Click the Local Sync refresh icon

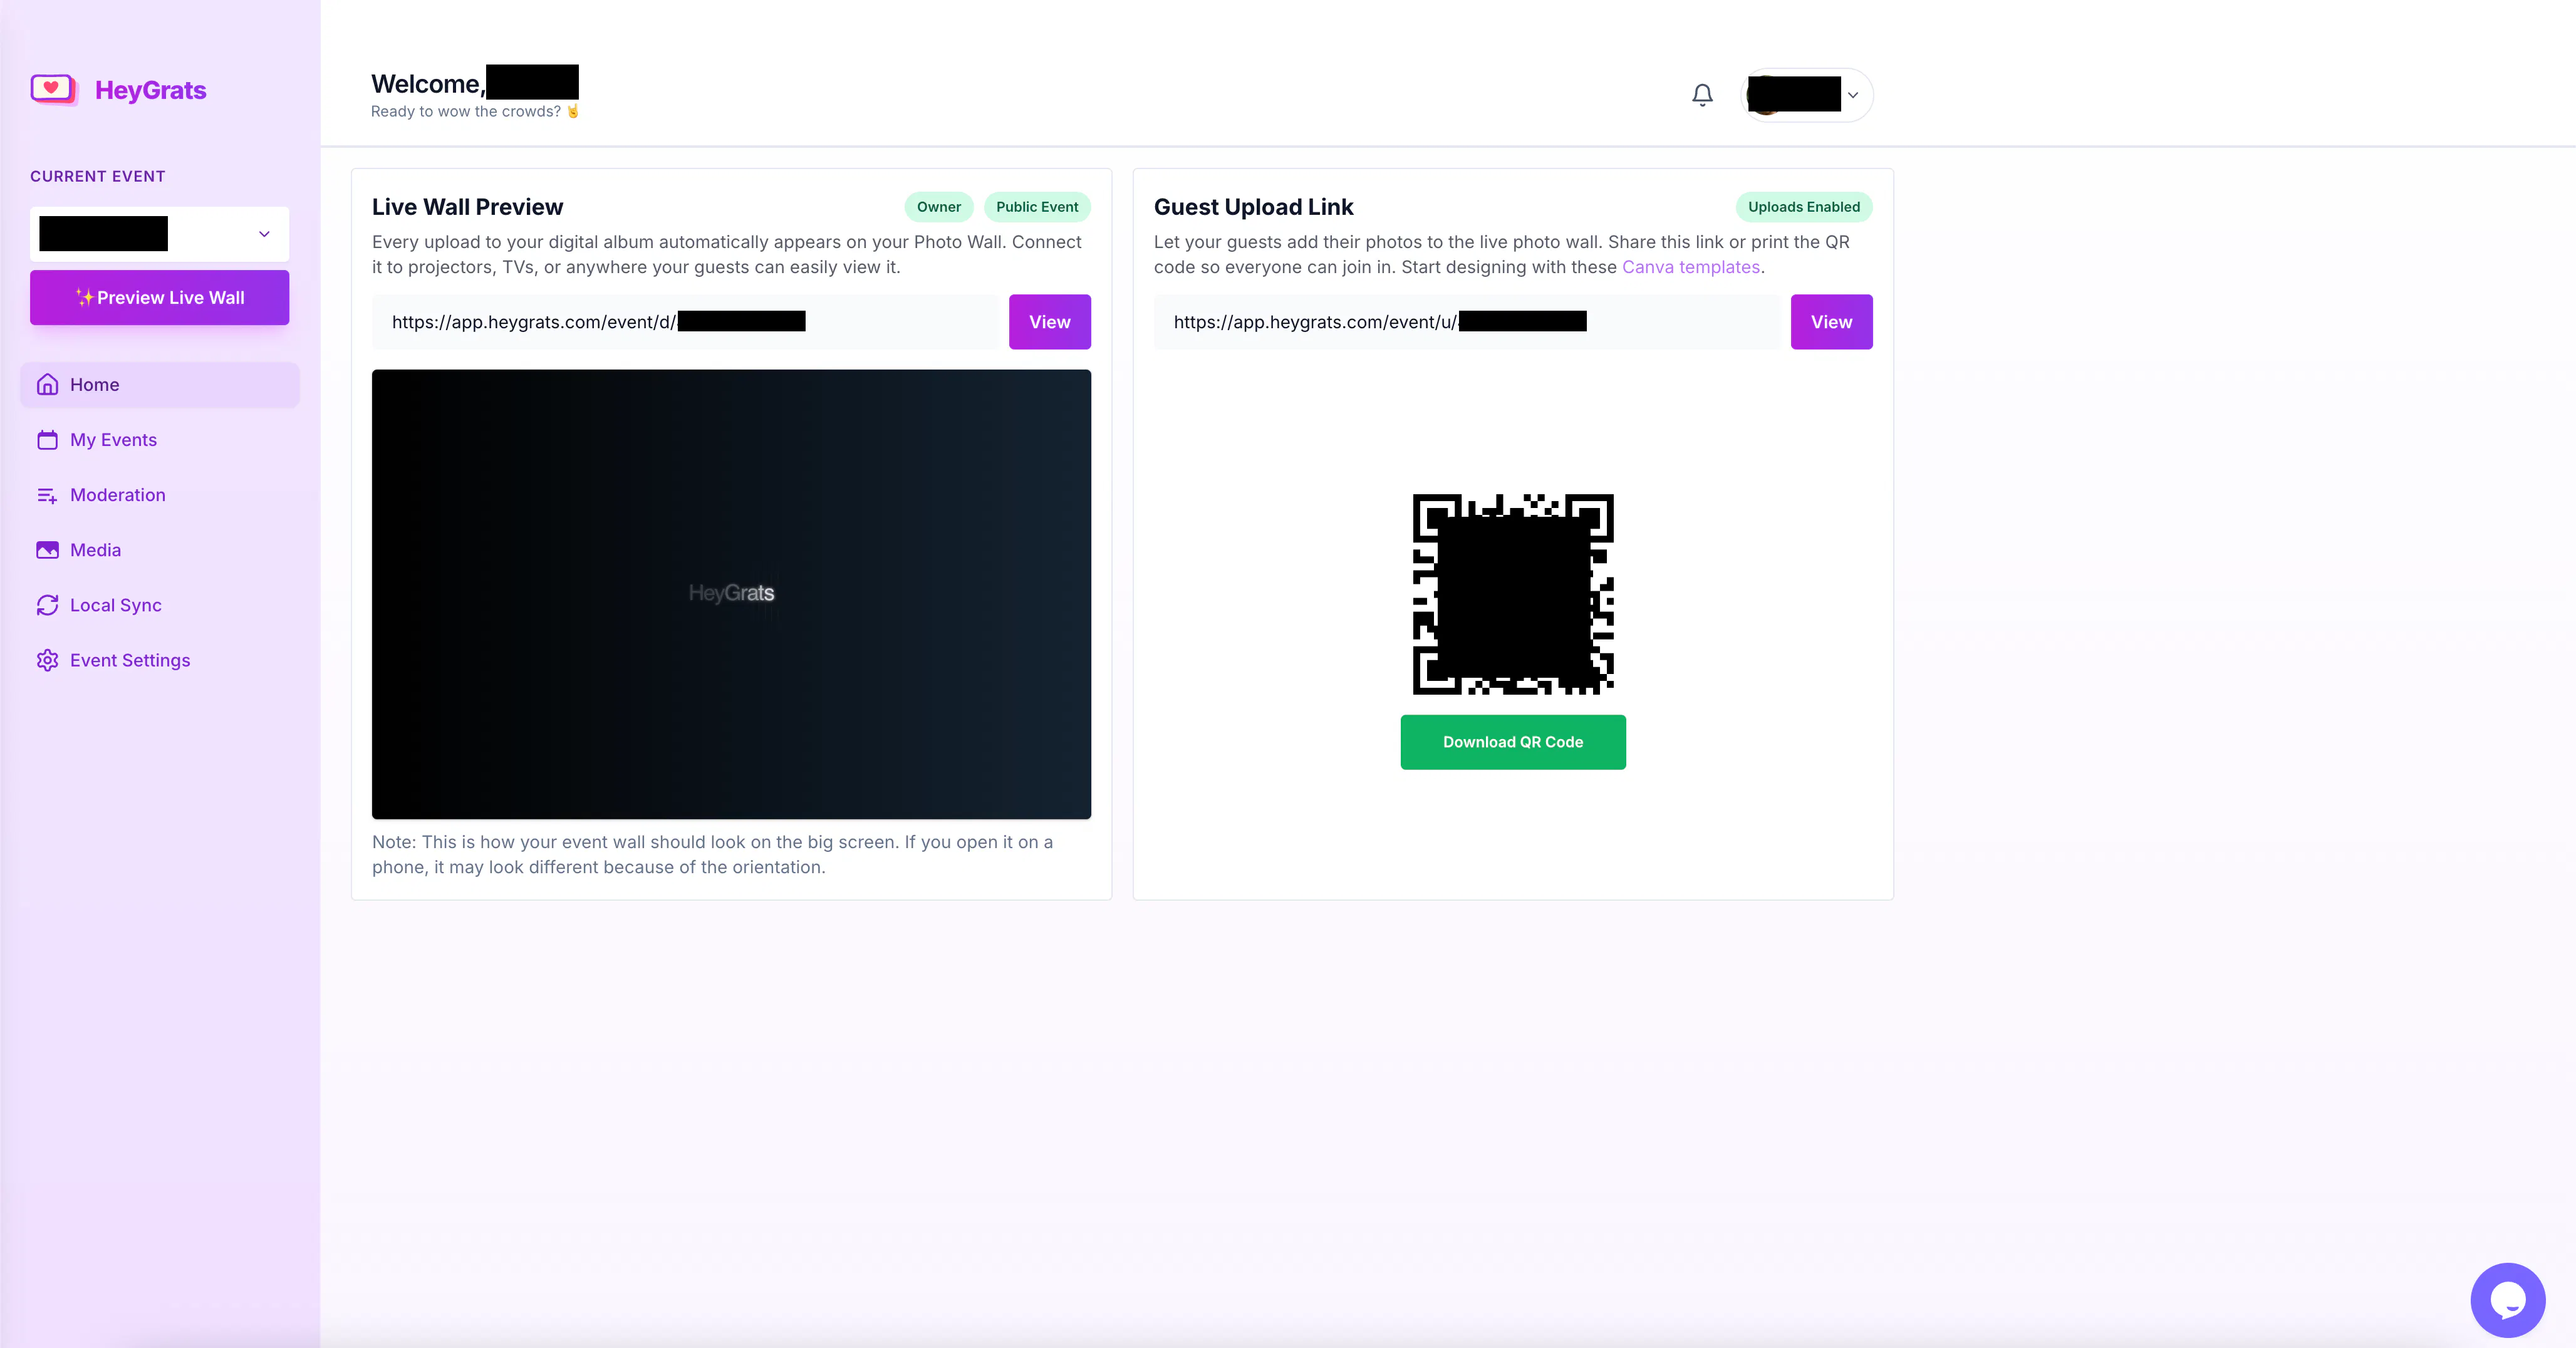pos(47,604)
